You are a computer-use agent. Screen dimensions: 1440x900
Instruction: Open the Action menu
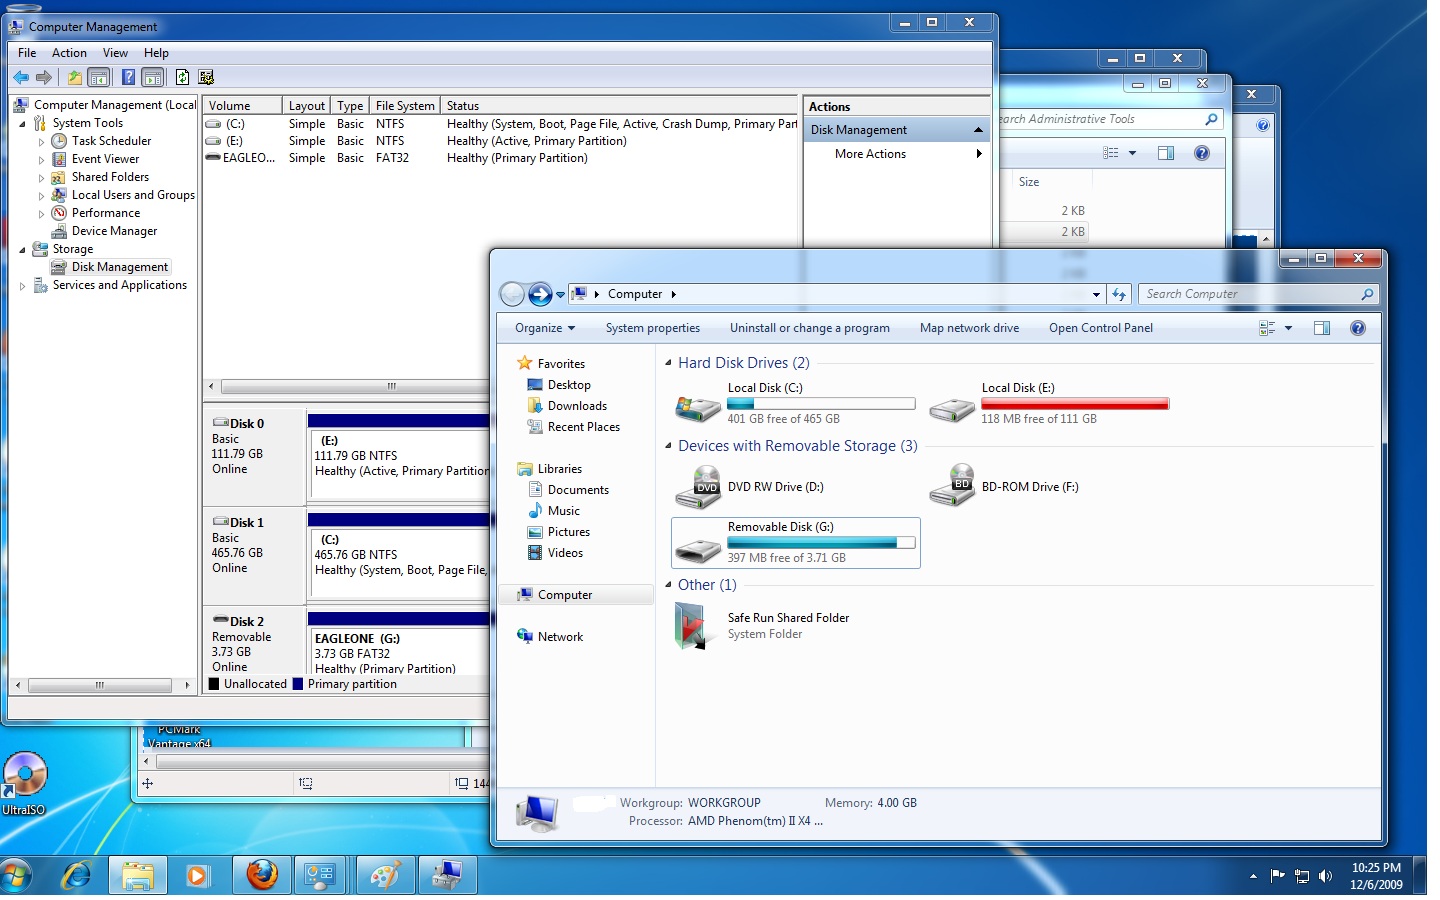point(69,53)
